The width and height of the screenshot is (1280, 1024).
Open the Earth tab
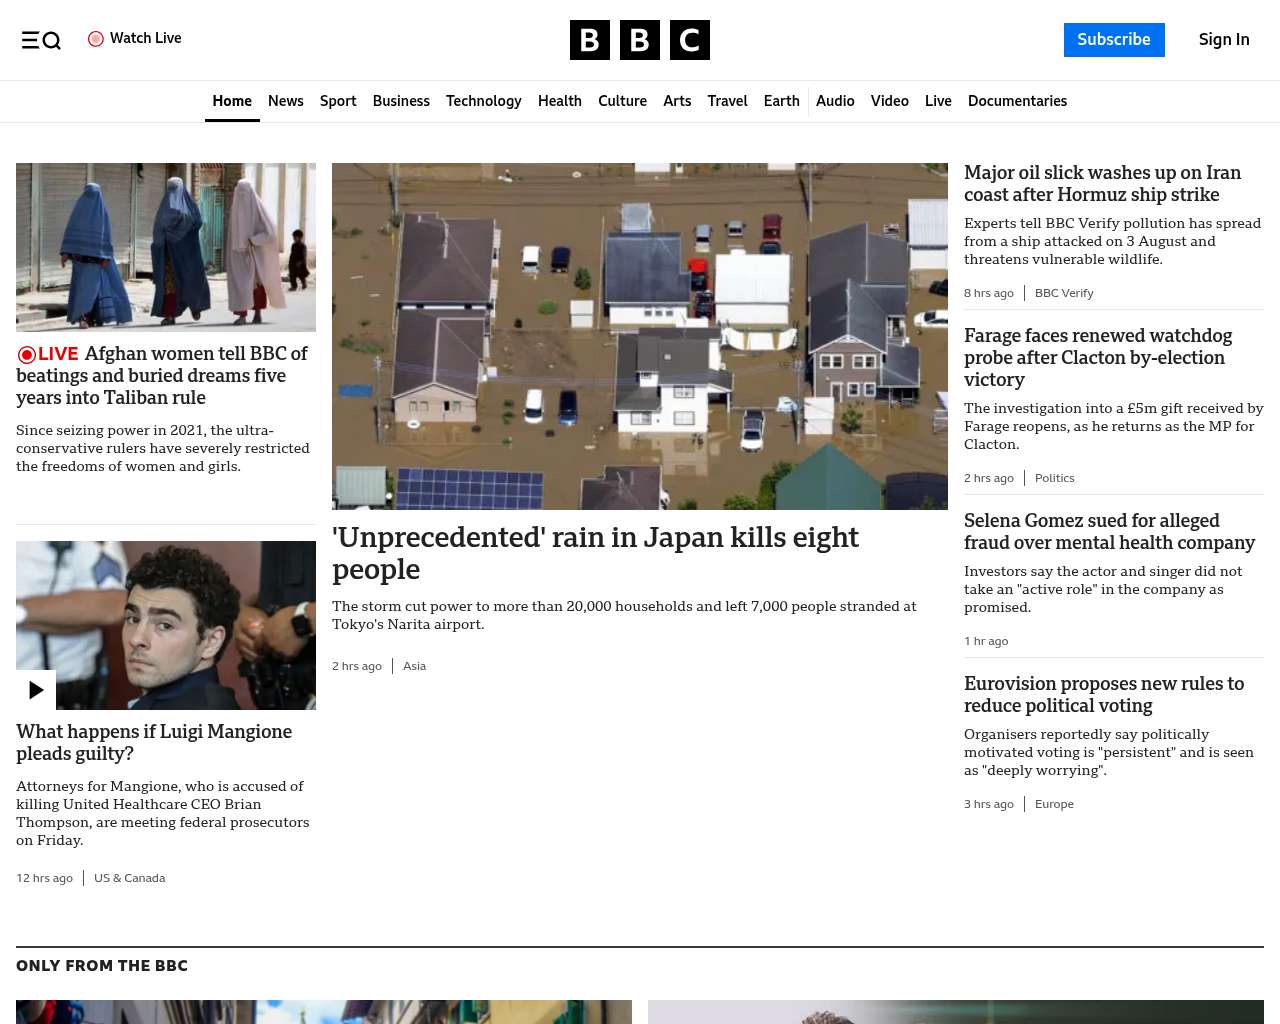click(781, 101)
